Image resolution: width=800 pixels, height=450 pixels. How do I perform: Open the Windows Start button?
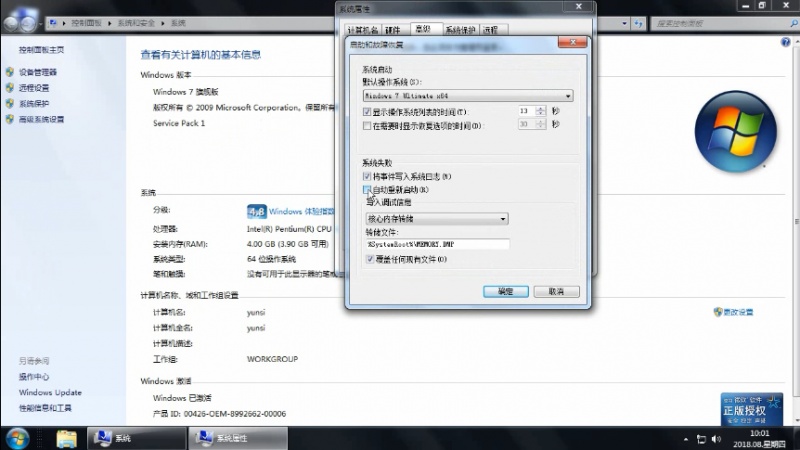(17, 439)
